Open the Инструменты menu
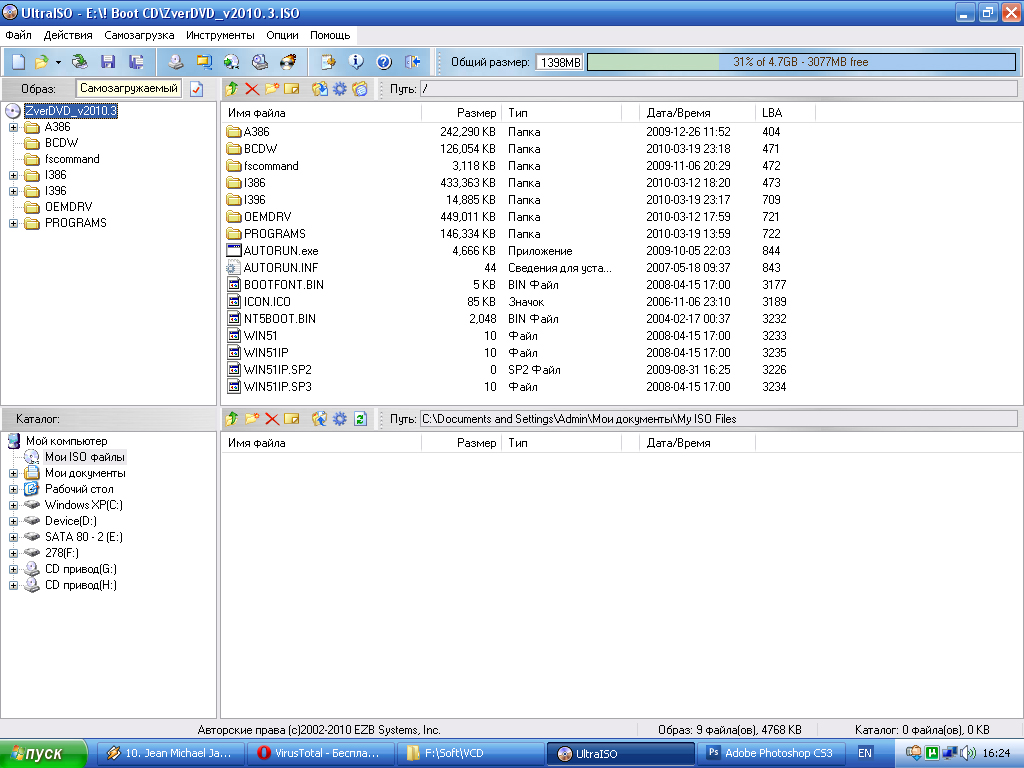The width and height of the screenshot is (1024, 768). tap(220, 35)
